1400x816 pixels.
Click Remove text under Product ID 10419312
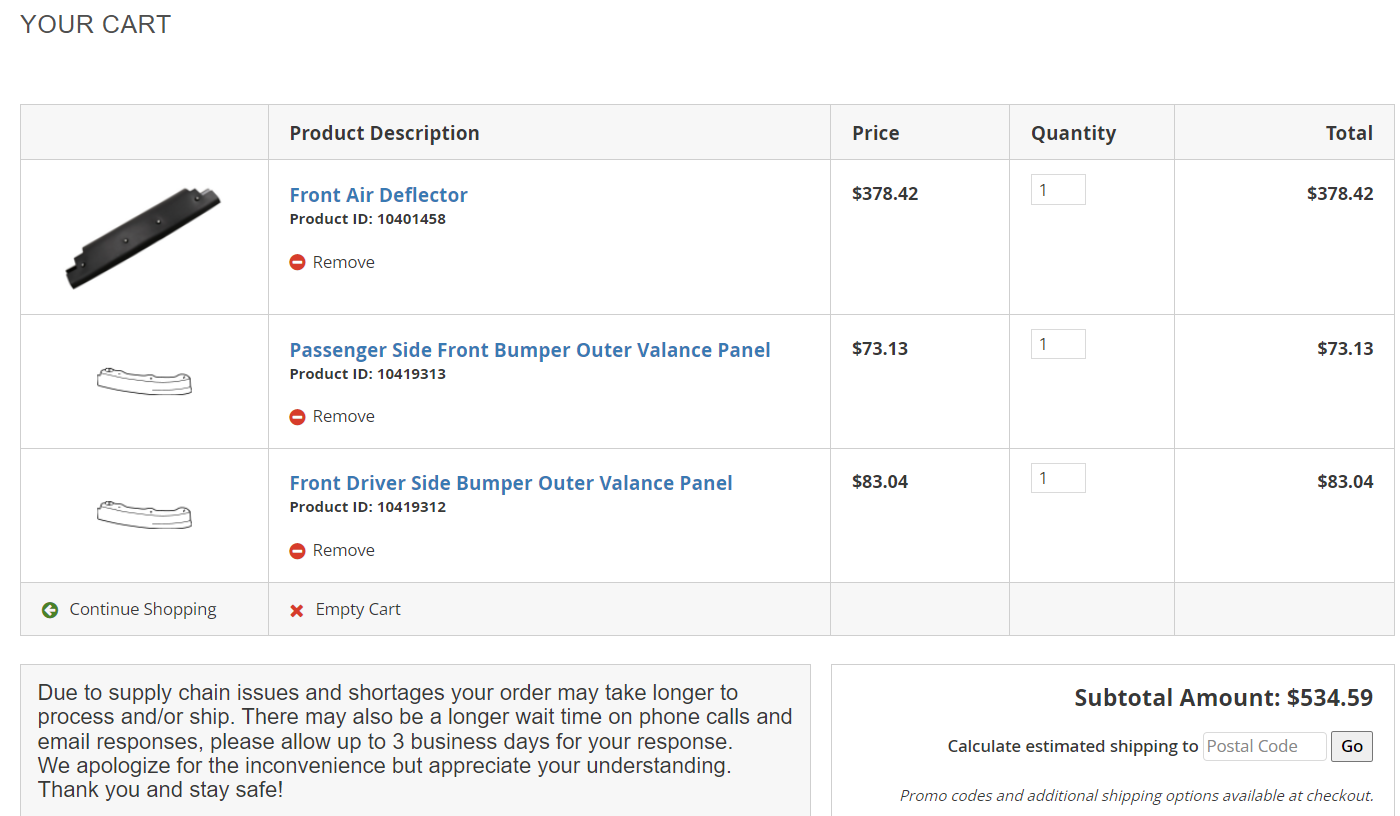(x=343, y=550)
